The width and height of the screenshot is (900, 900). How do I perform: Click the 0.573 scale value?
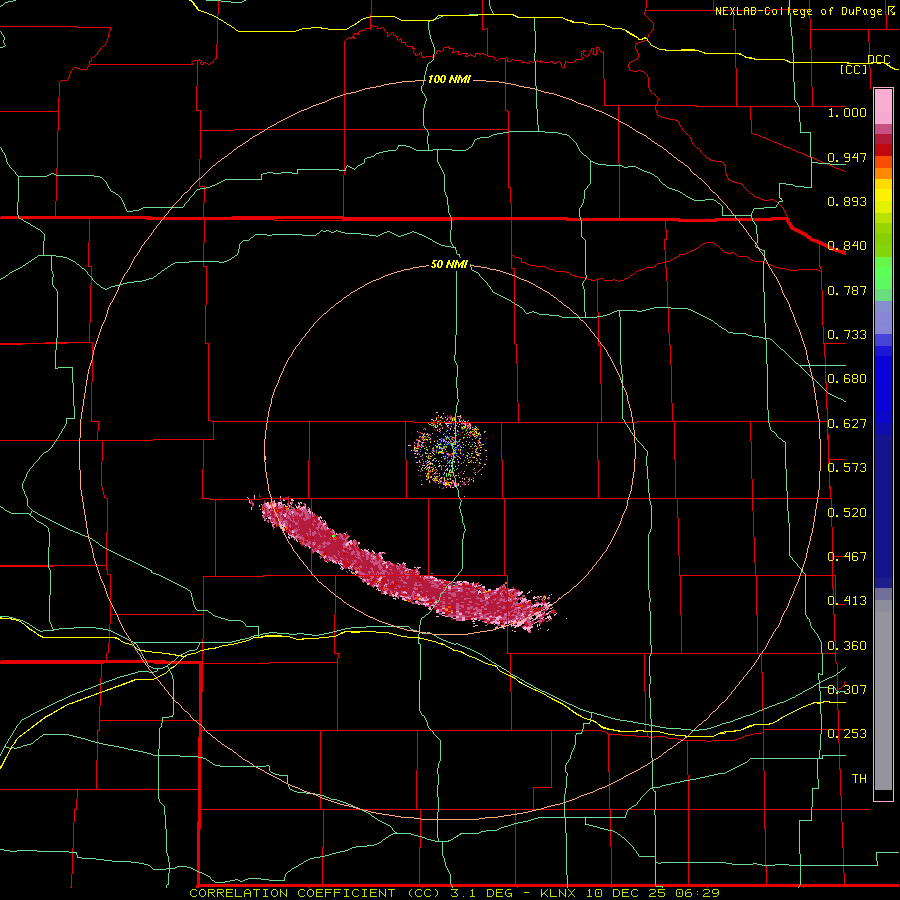(847, 468)
